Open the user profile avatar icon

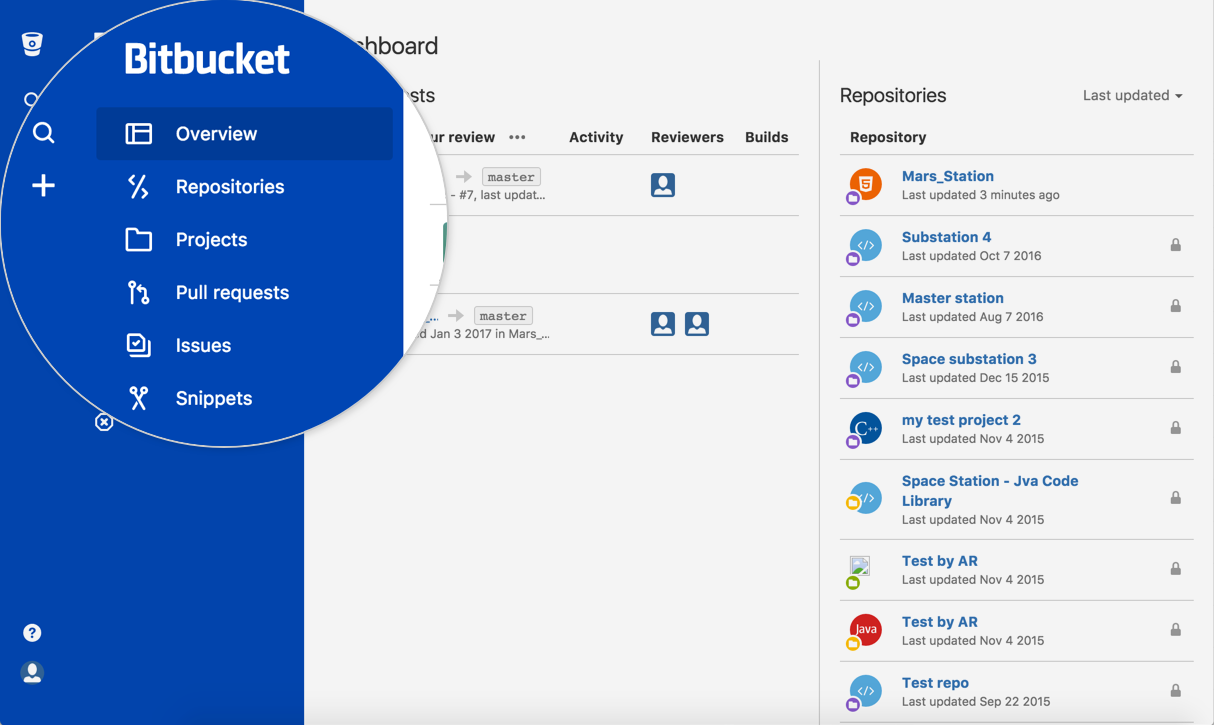[32, 673]
